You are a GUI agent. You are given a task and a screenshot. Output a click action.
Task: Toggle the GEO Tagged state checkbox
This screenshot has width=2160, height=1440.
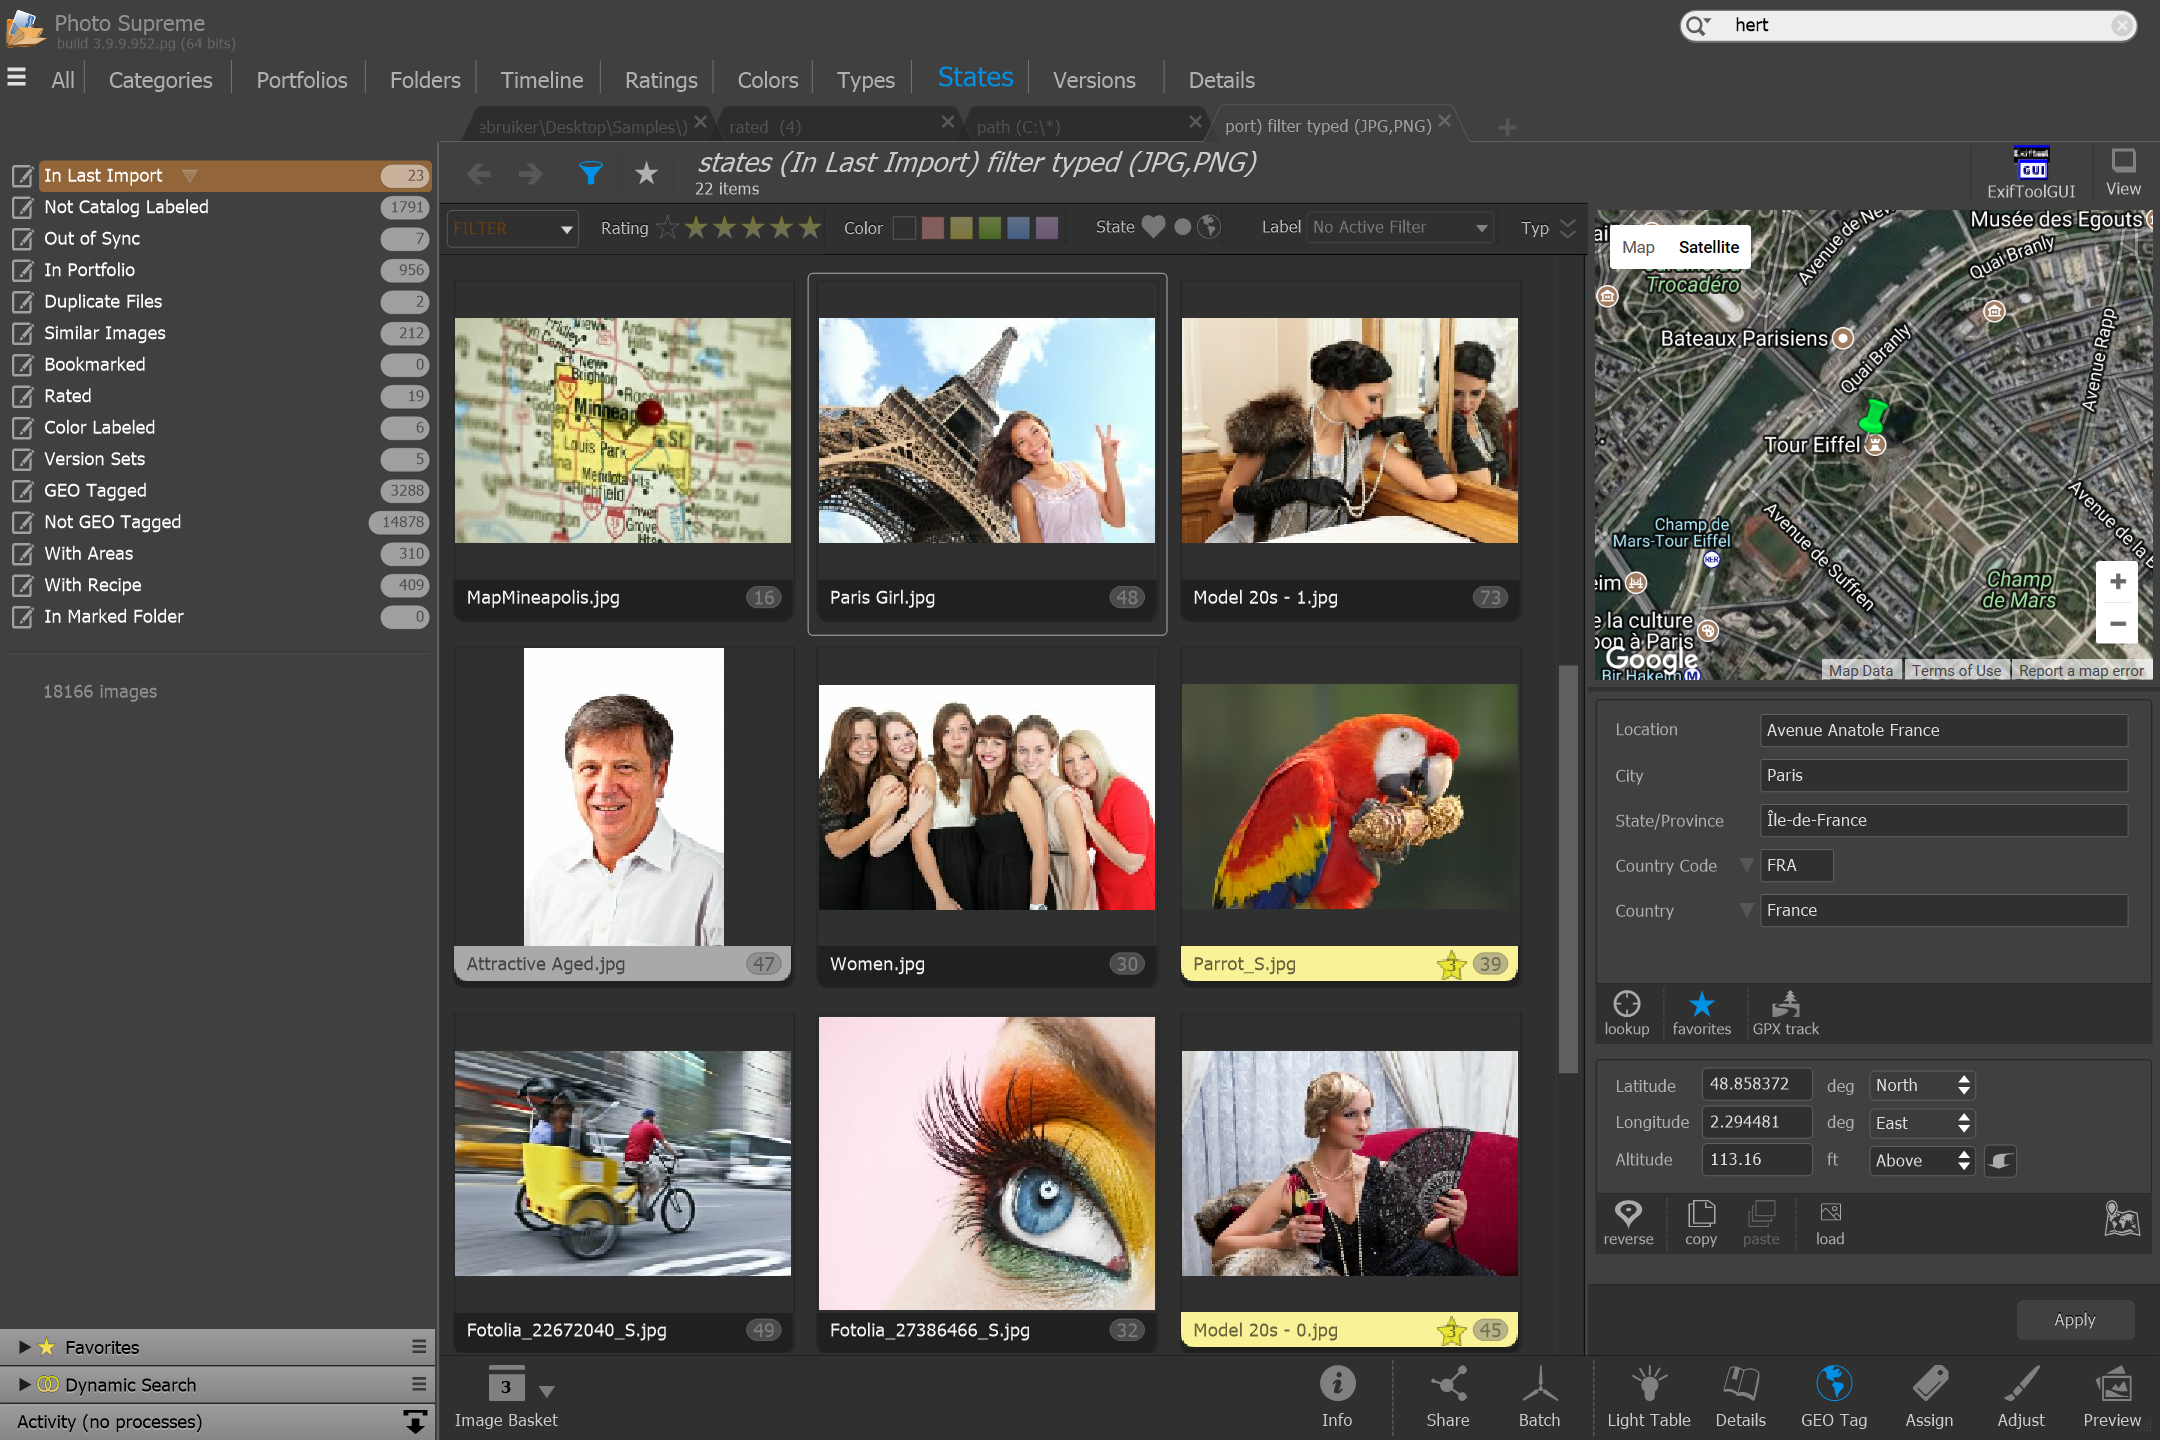pyautogui.click(x=22, y=491)
